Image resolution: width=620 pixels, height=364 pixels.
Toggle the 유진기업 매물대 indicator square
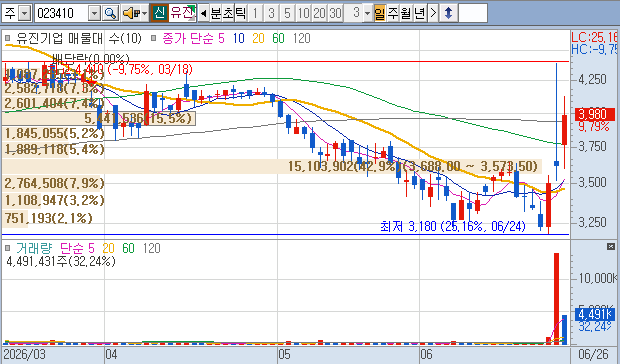click(8, 38)
